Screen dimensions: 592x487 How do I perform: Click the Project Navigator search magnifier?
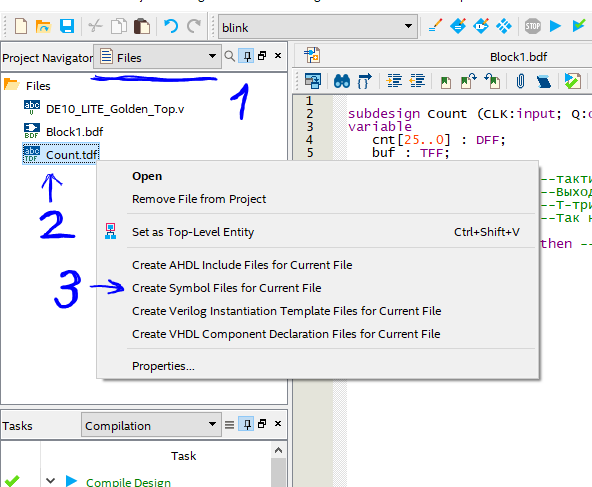pos(229,56)
